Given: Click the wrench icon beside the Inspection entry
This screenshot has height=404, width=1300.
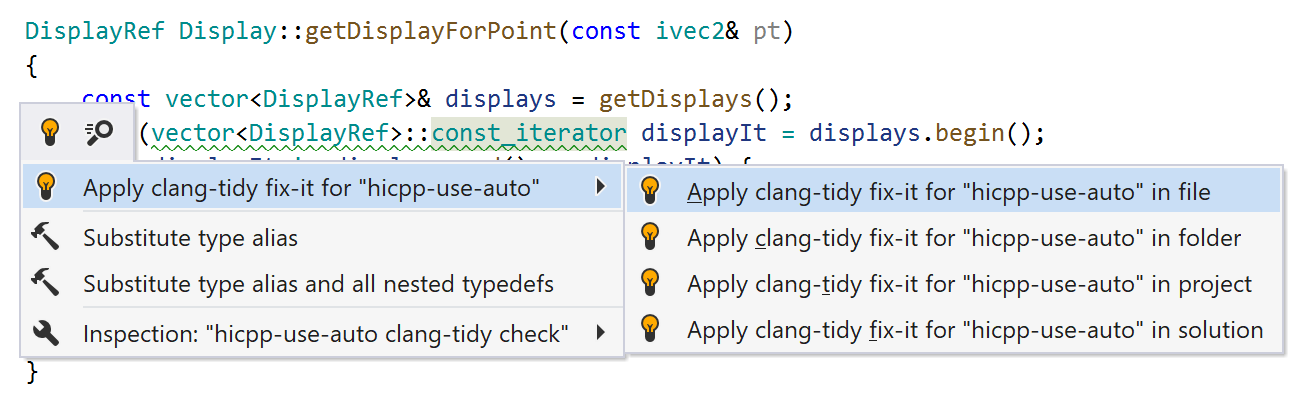Looking at the screenshot, I should 45,333.
